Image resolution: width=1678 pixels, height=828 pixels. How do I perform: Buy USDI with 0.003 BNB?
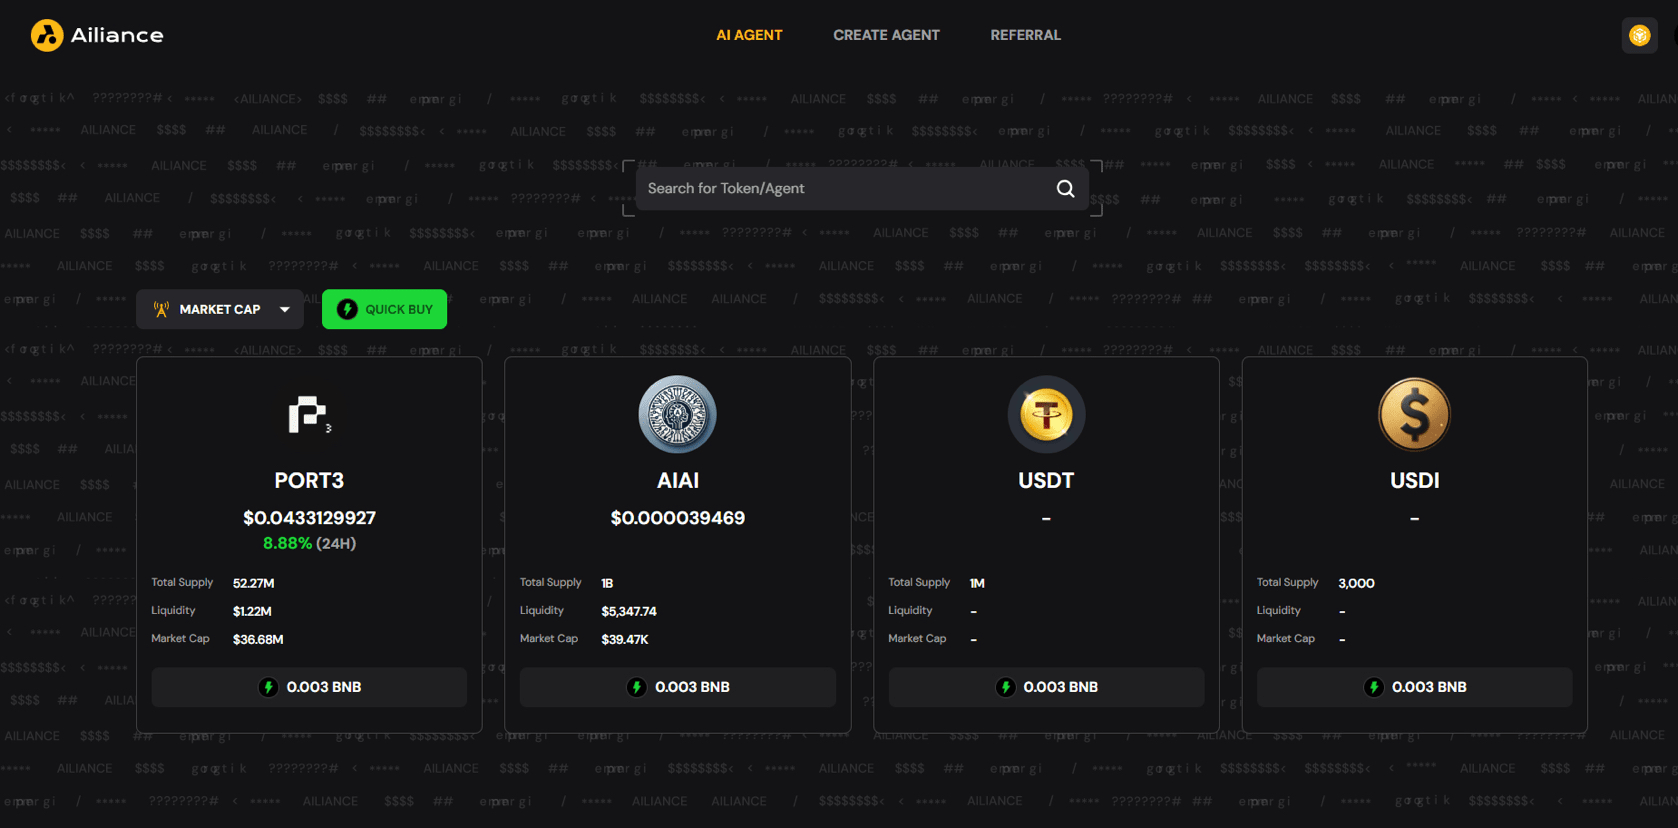(1414, 687)
